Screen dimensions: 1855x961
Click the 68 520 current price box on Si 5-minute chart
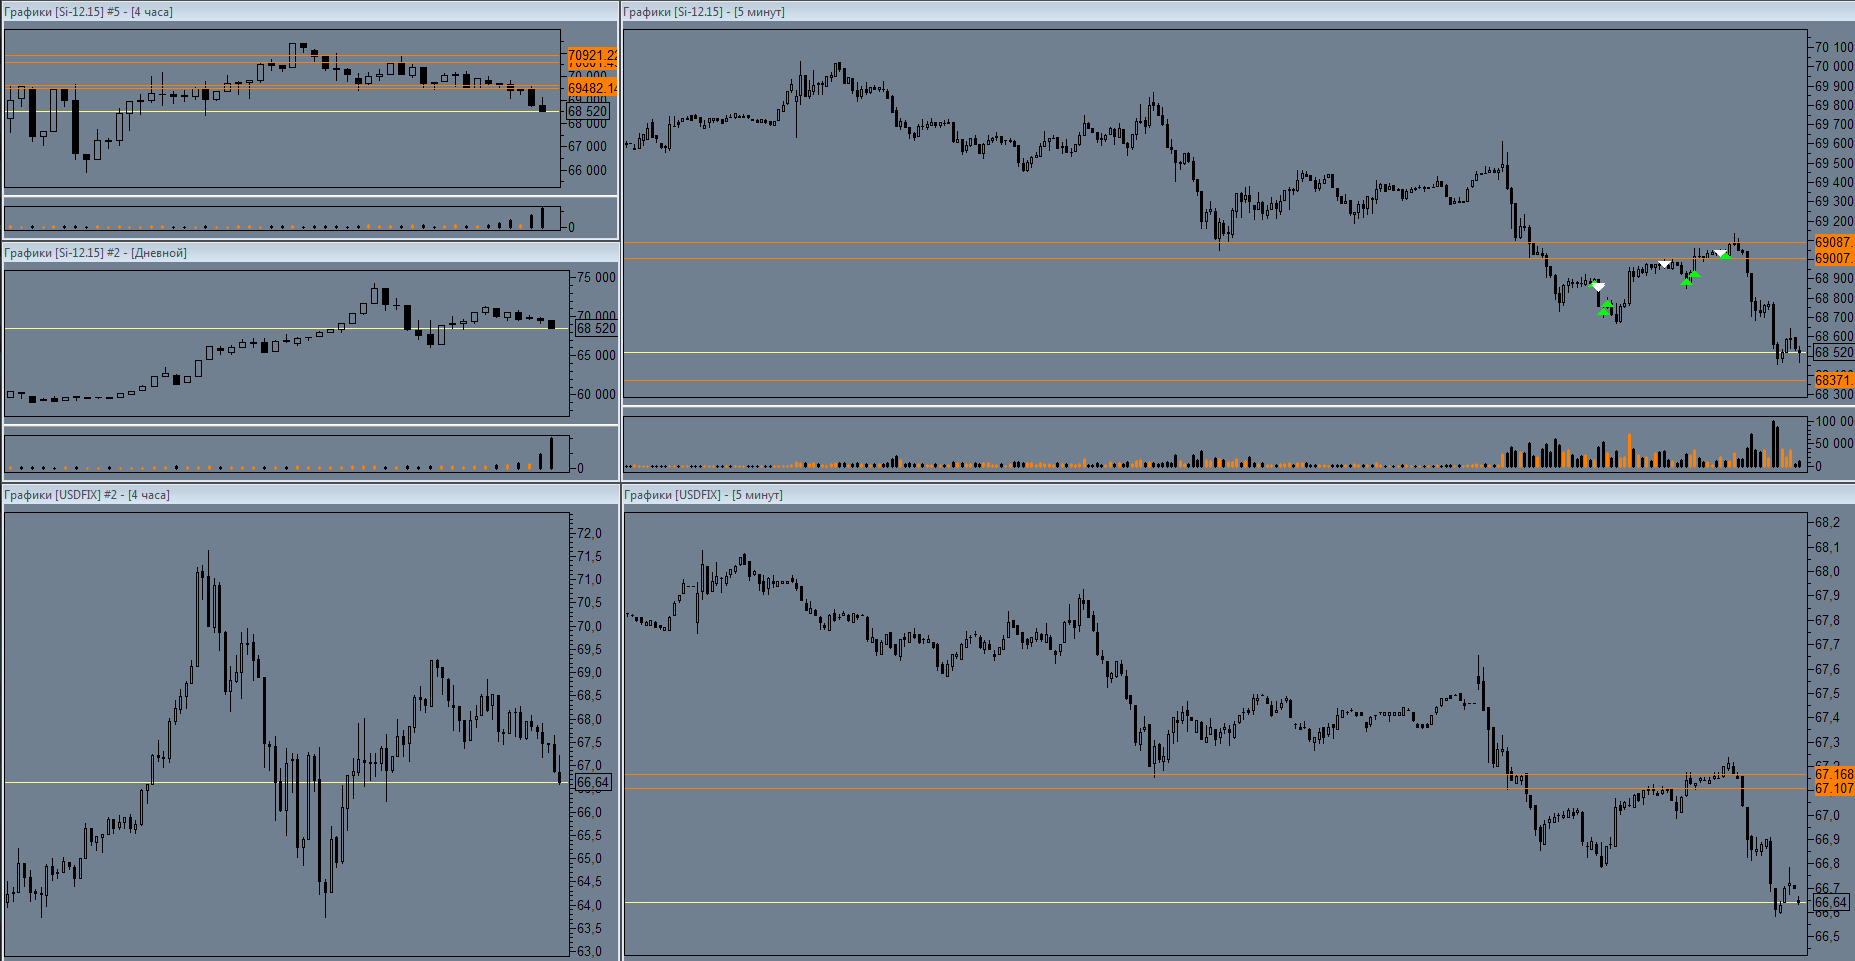(1833, 352)
